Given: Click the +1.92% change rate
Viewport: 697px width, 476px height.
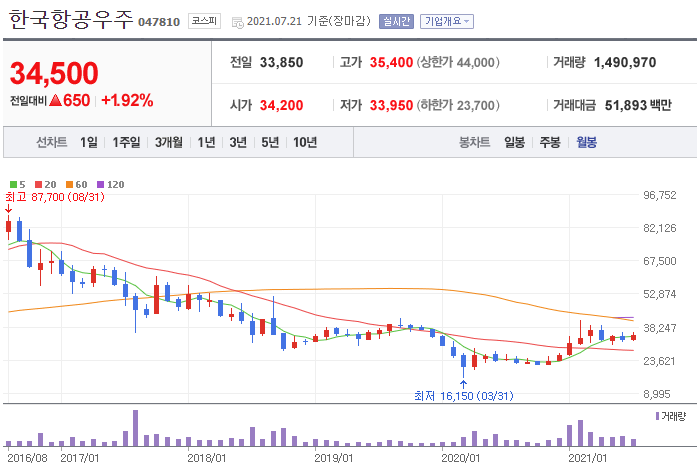Looking at the screenshot, I should pyautogui.click(x=127, y=100).
